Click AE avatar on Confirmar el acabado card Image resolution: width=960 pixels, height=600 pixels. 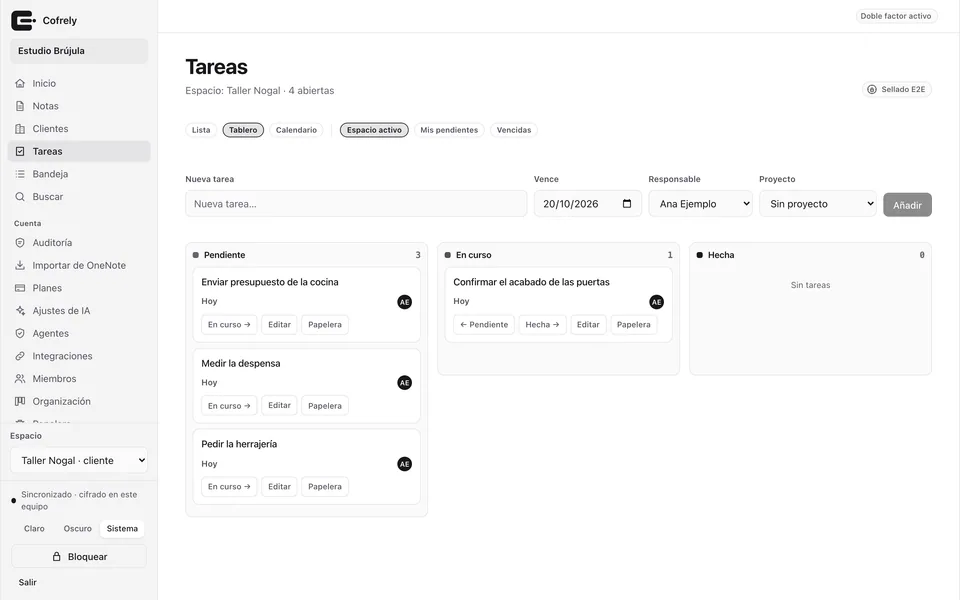point(656,302)
